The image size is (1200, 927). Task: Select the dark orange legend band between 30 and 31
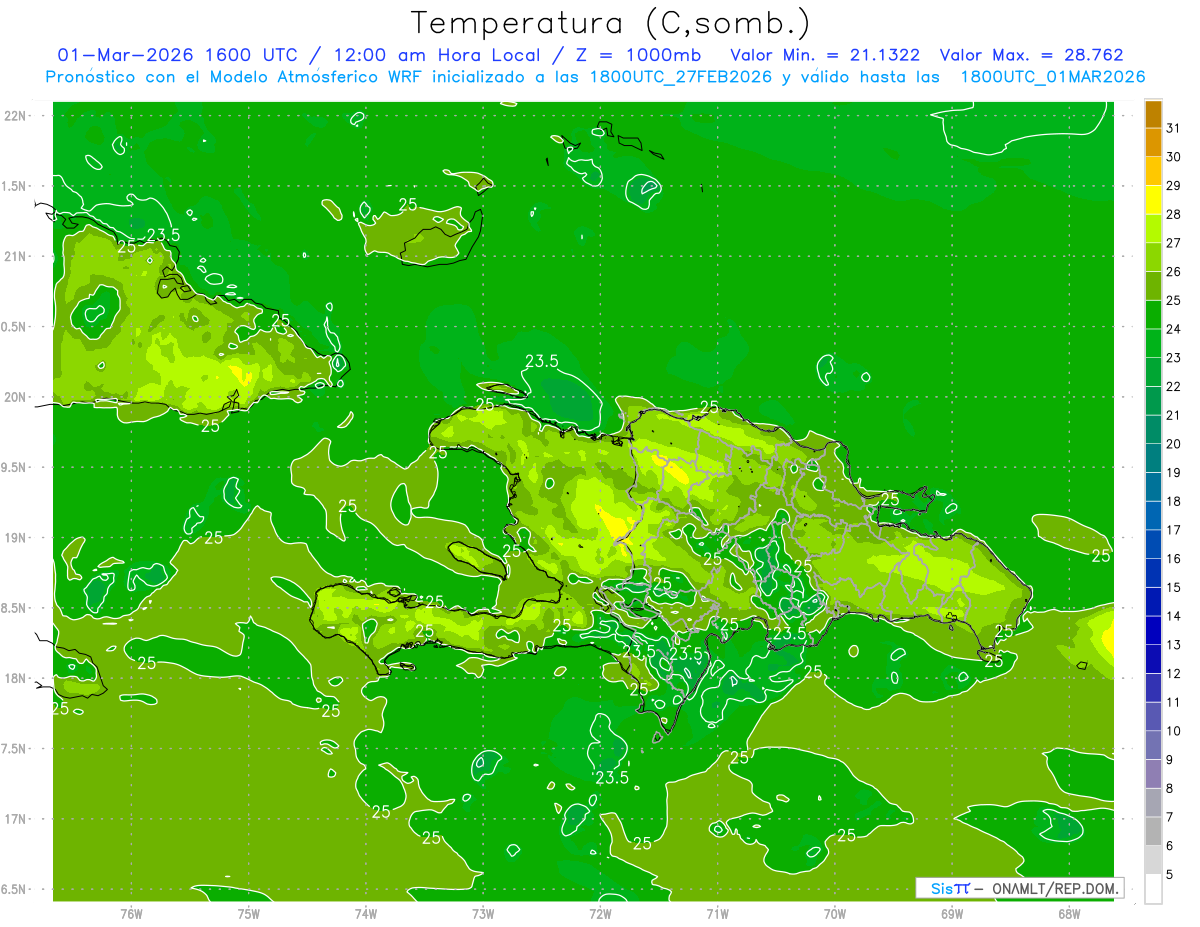pyautogui.click(x=1153, y=143)
